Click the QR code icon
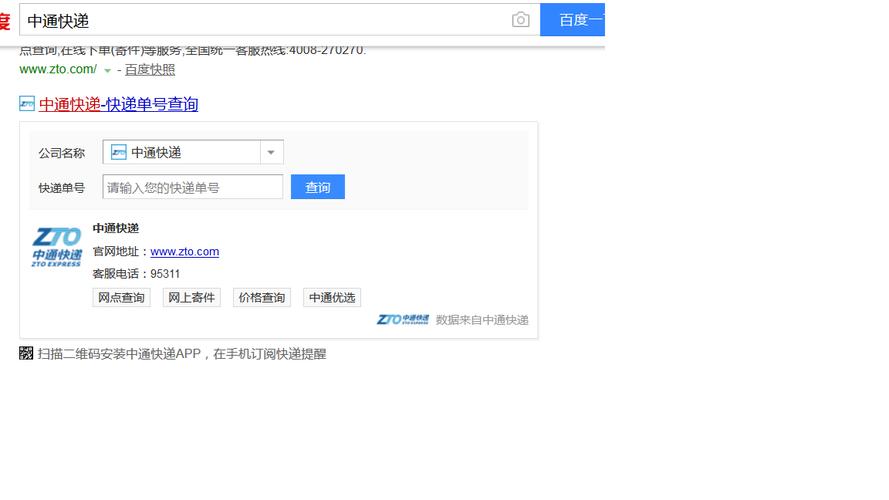889x500 pixels. [x=26, y=353]
